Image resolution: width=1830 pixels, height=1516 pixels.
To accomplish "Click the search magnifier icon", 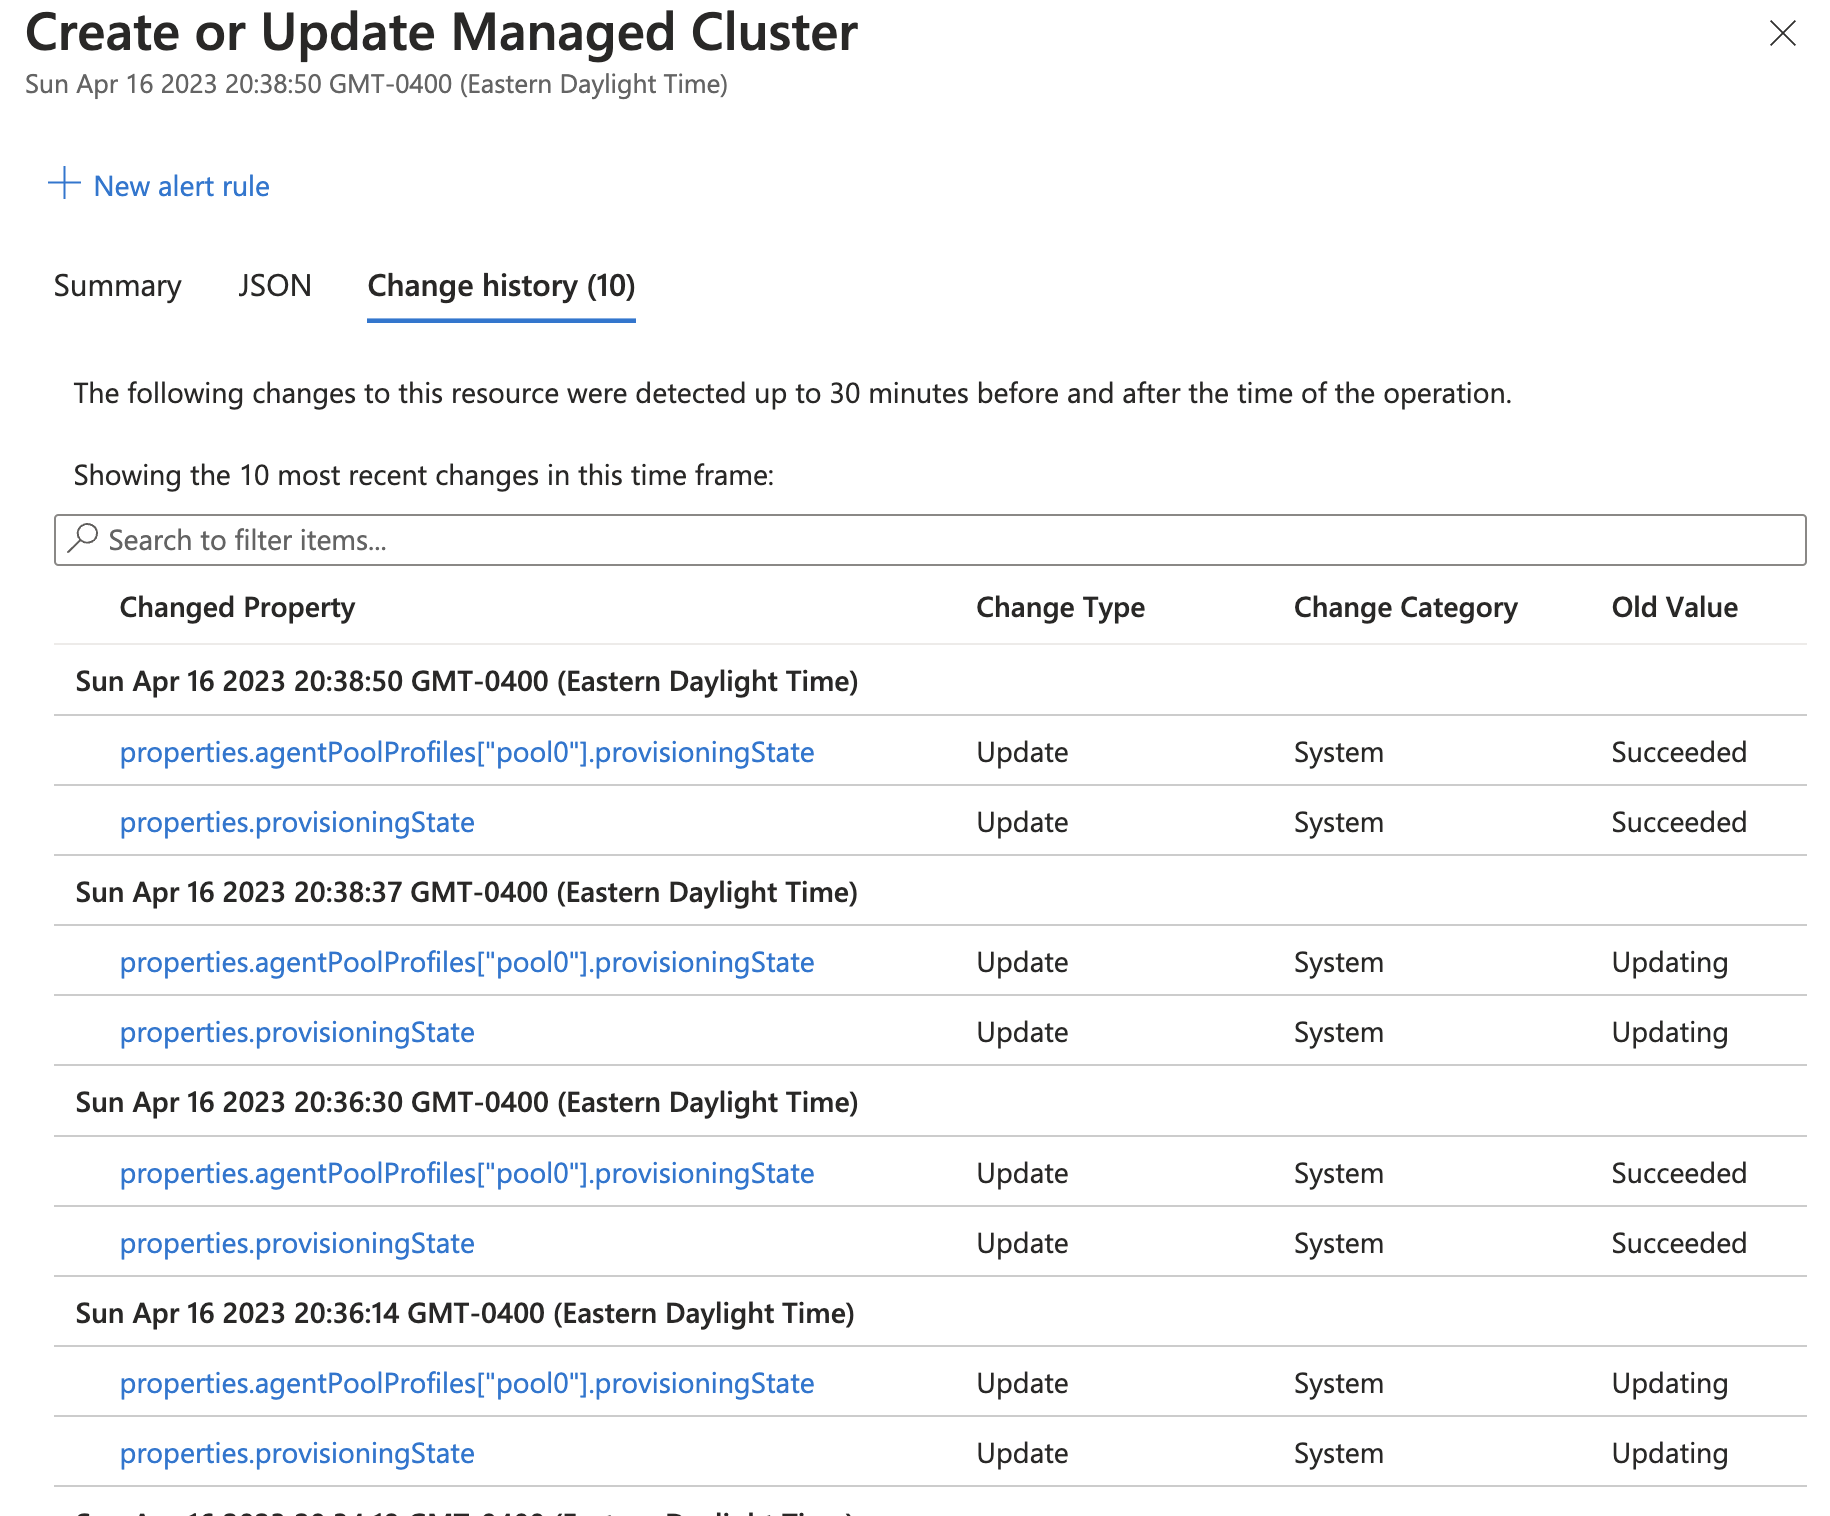I will [84, 540].
